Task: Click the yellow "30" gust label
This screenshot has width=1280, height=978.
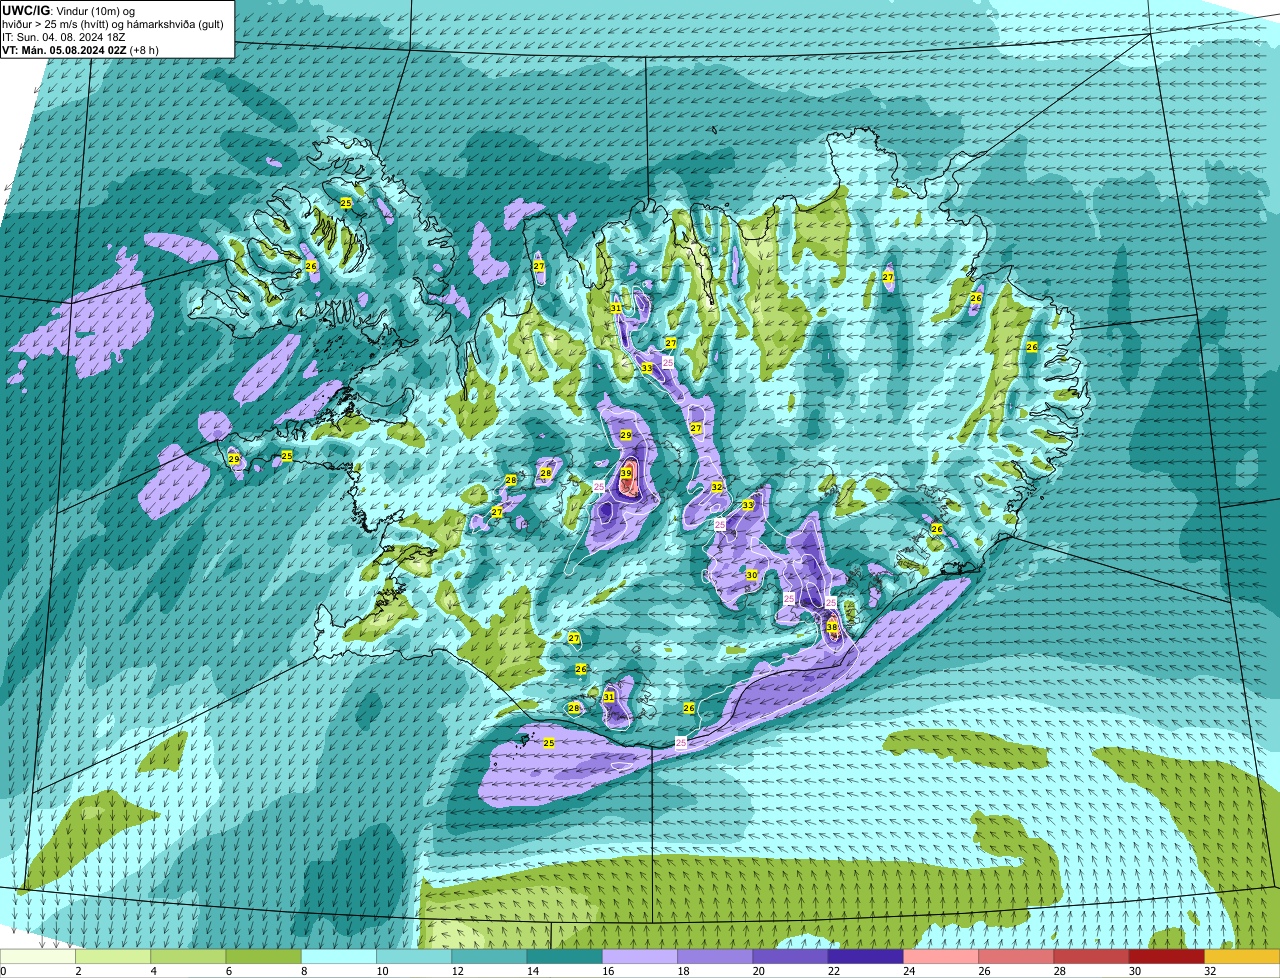Action: coord(751,575)
